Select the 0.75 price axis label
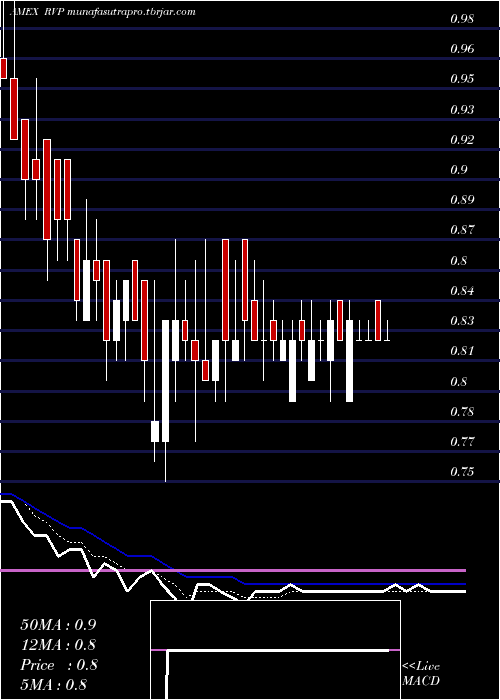The width and height of the screenshot is (500, 700). pyautogui.click(x=462, y=472)
